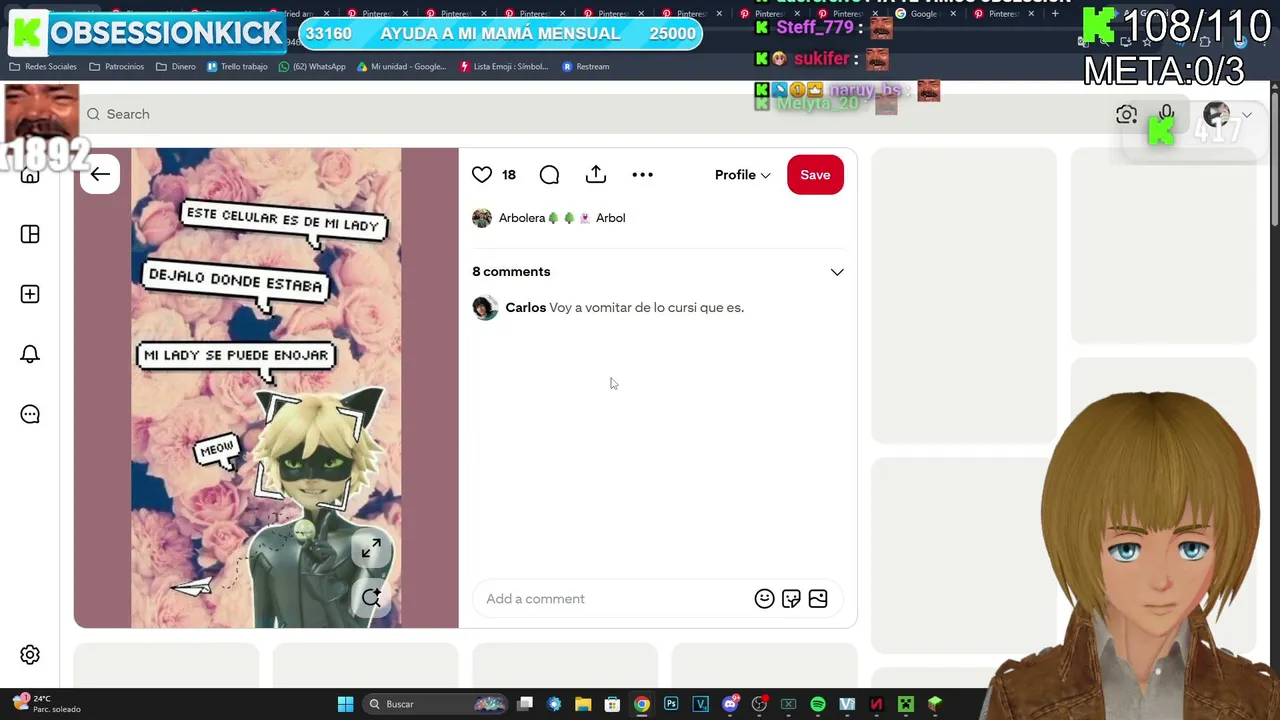Open the Dinero bookmark folder
This screenshot has width=1280, height=720.
(x=176, y=67)
